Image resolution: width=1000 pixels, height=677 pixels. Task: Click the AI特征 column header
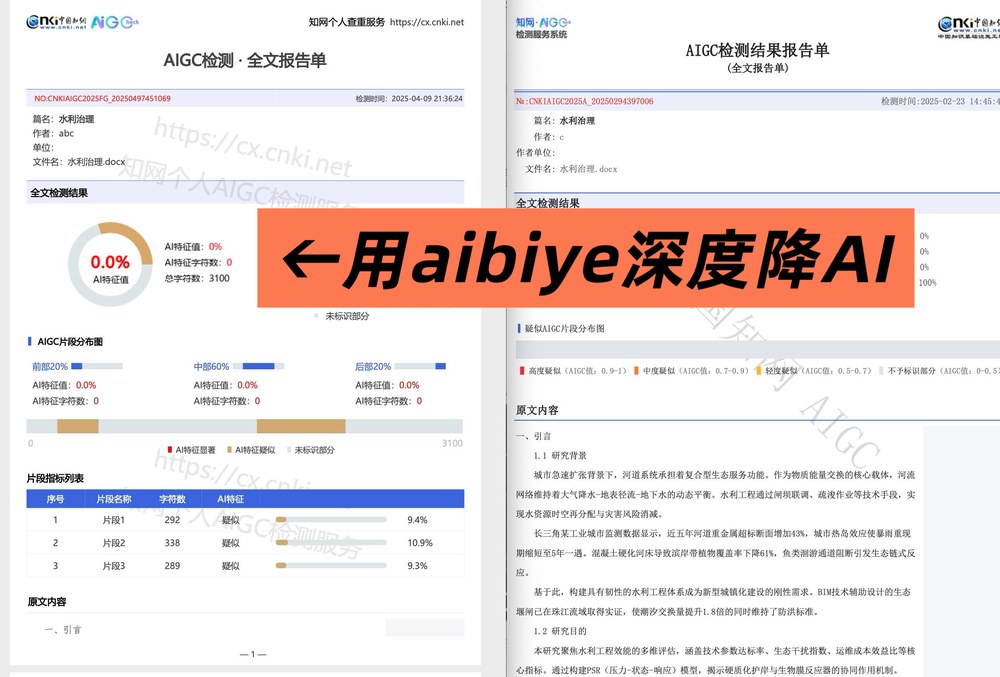(x=230, y=499)
